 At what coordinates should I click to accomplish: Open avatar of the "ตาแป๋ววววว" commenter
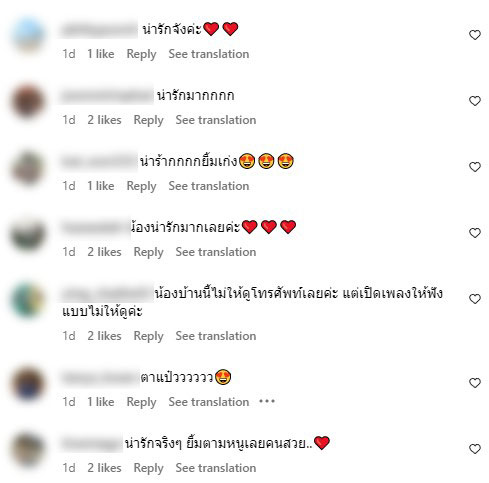coord(28,383)
